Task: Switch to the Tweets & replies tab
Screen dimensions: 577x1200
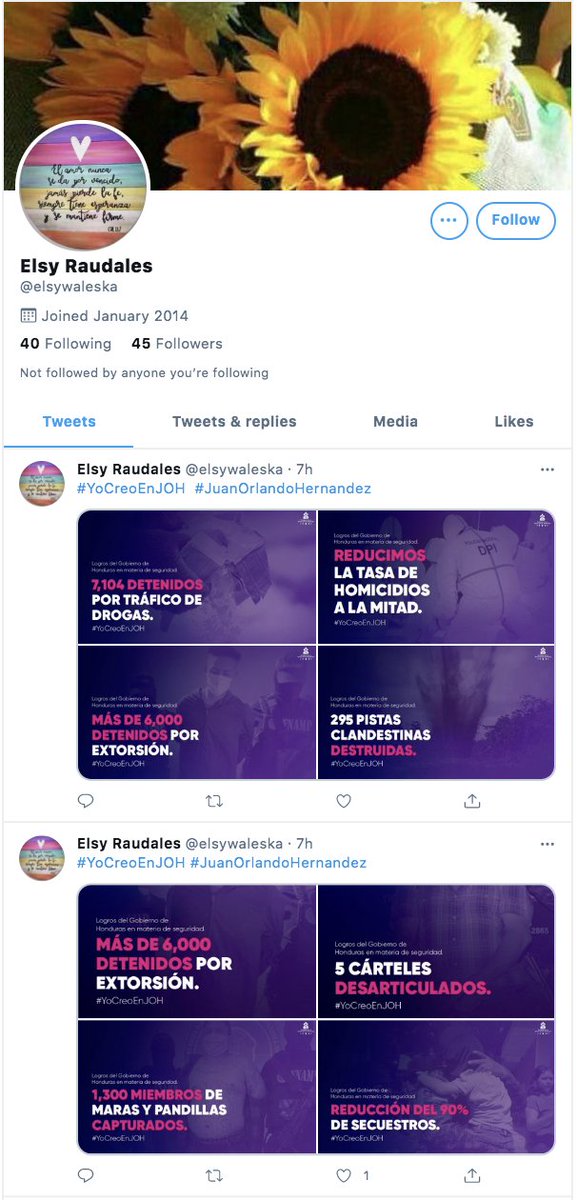Action: point(234,422)
